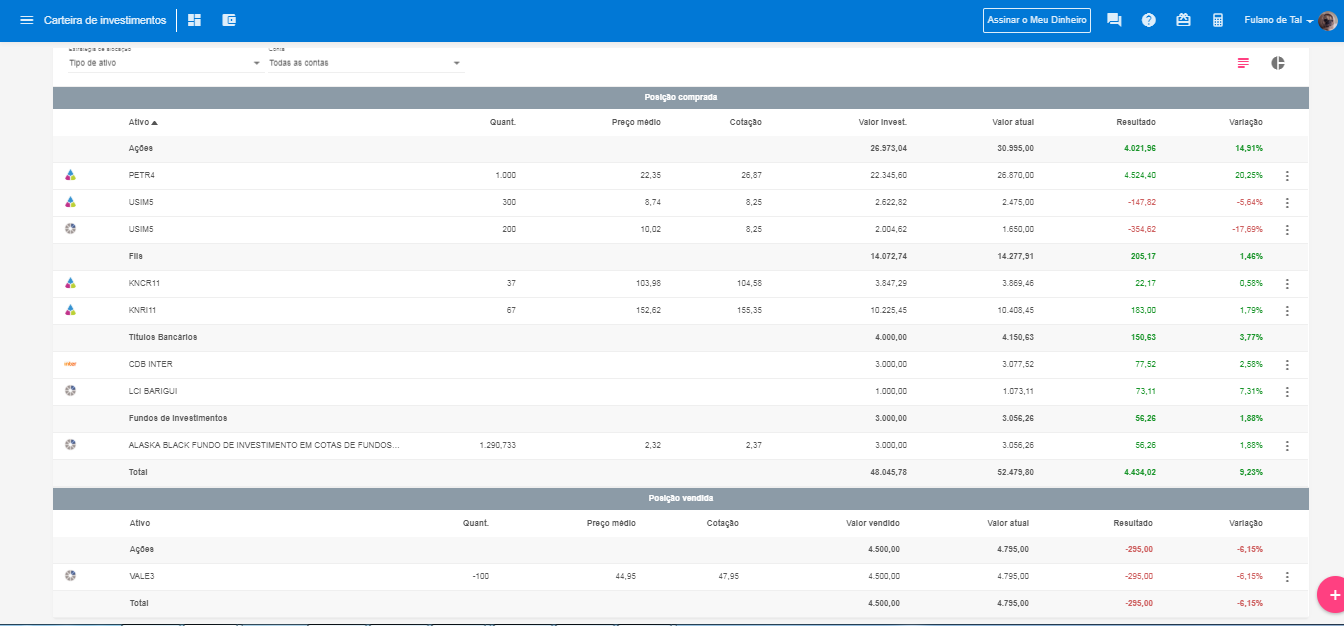Open the calculator icon
This screenshot has height=626, width=1344.
1218,20
